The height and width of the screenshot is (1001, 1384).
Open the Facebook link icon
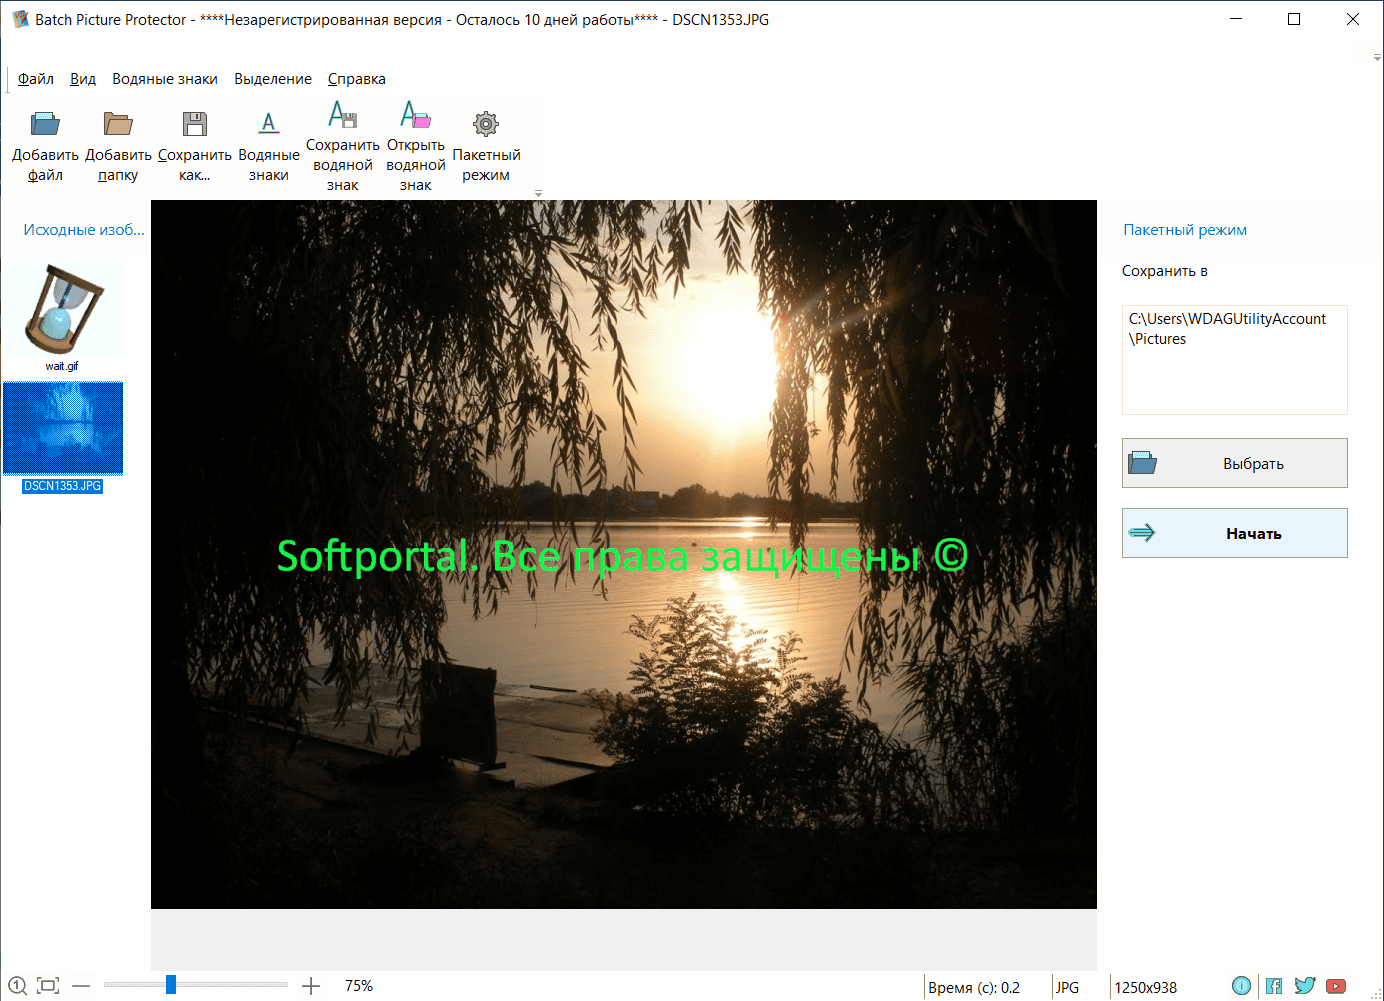click(x=1274, y=986)
